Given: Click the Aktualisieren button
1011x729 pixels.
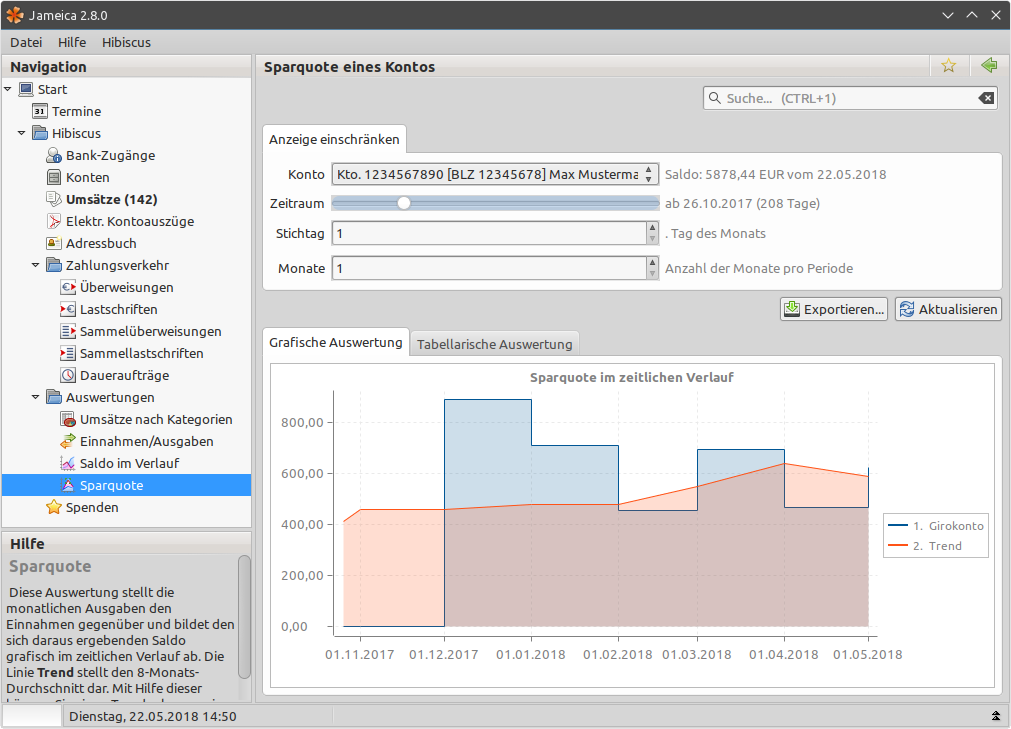Looking at the screenshot, I should [x=948, y=309].
